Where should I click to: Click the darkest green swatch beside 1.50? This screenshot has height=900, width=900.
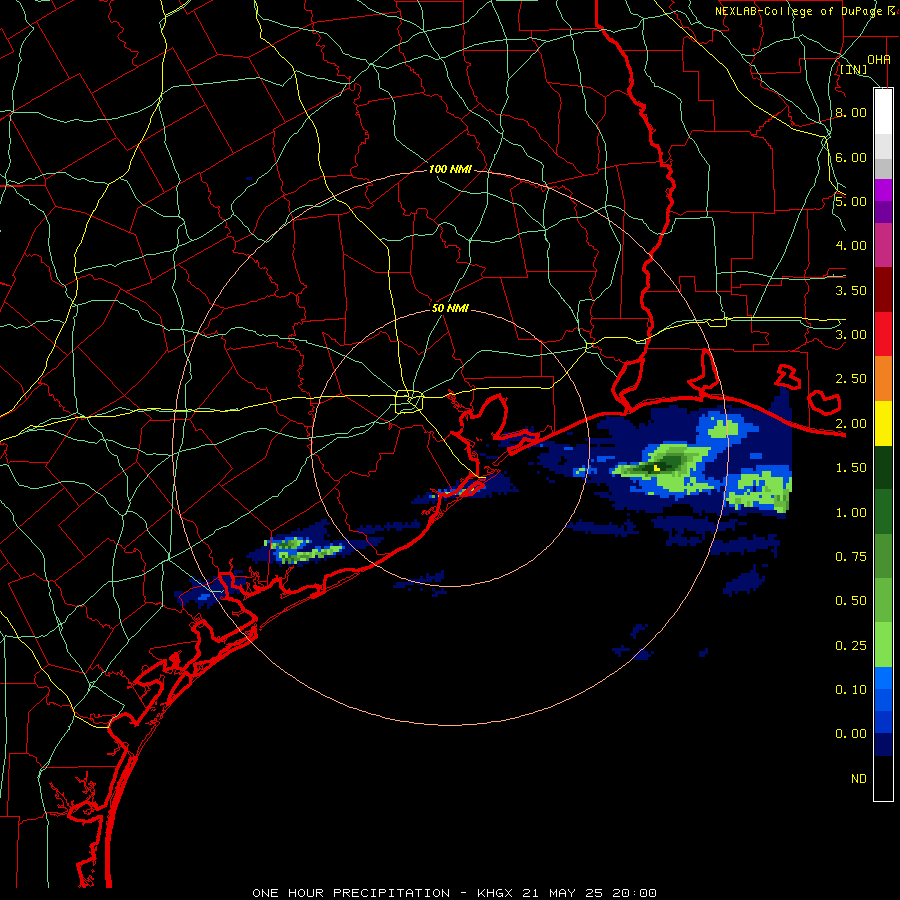pos(883,467)
